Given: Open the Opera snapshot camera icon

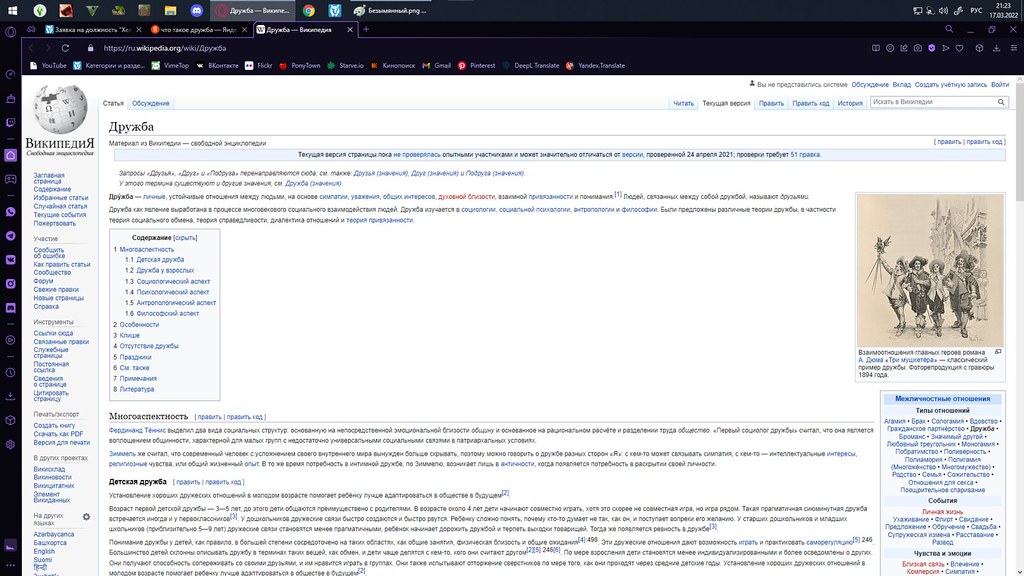Looking at the screenshot, I should pos(917,47).
